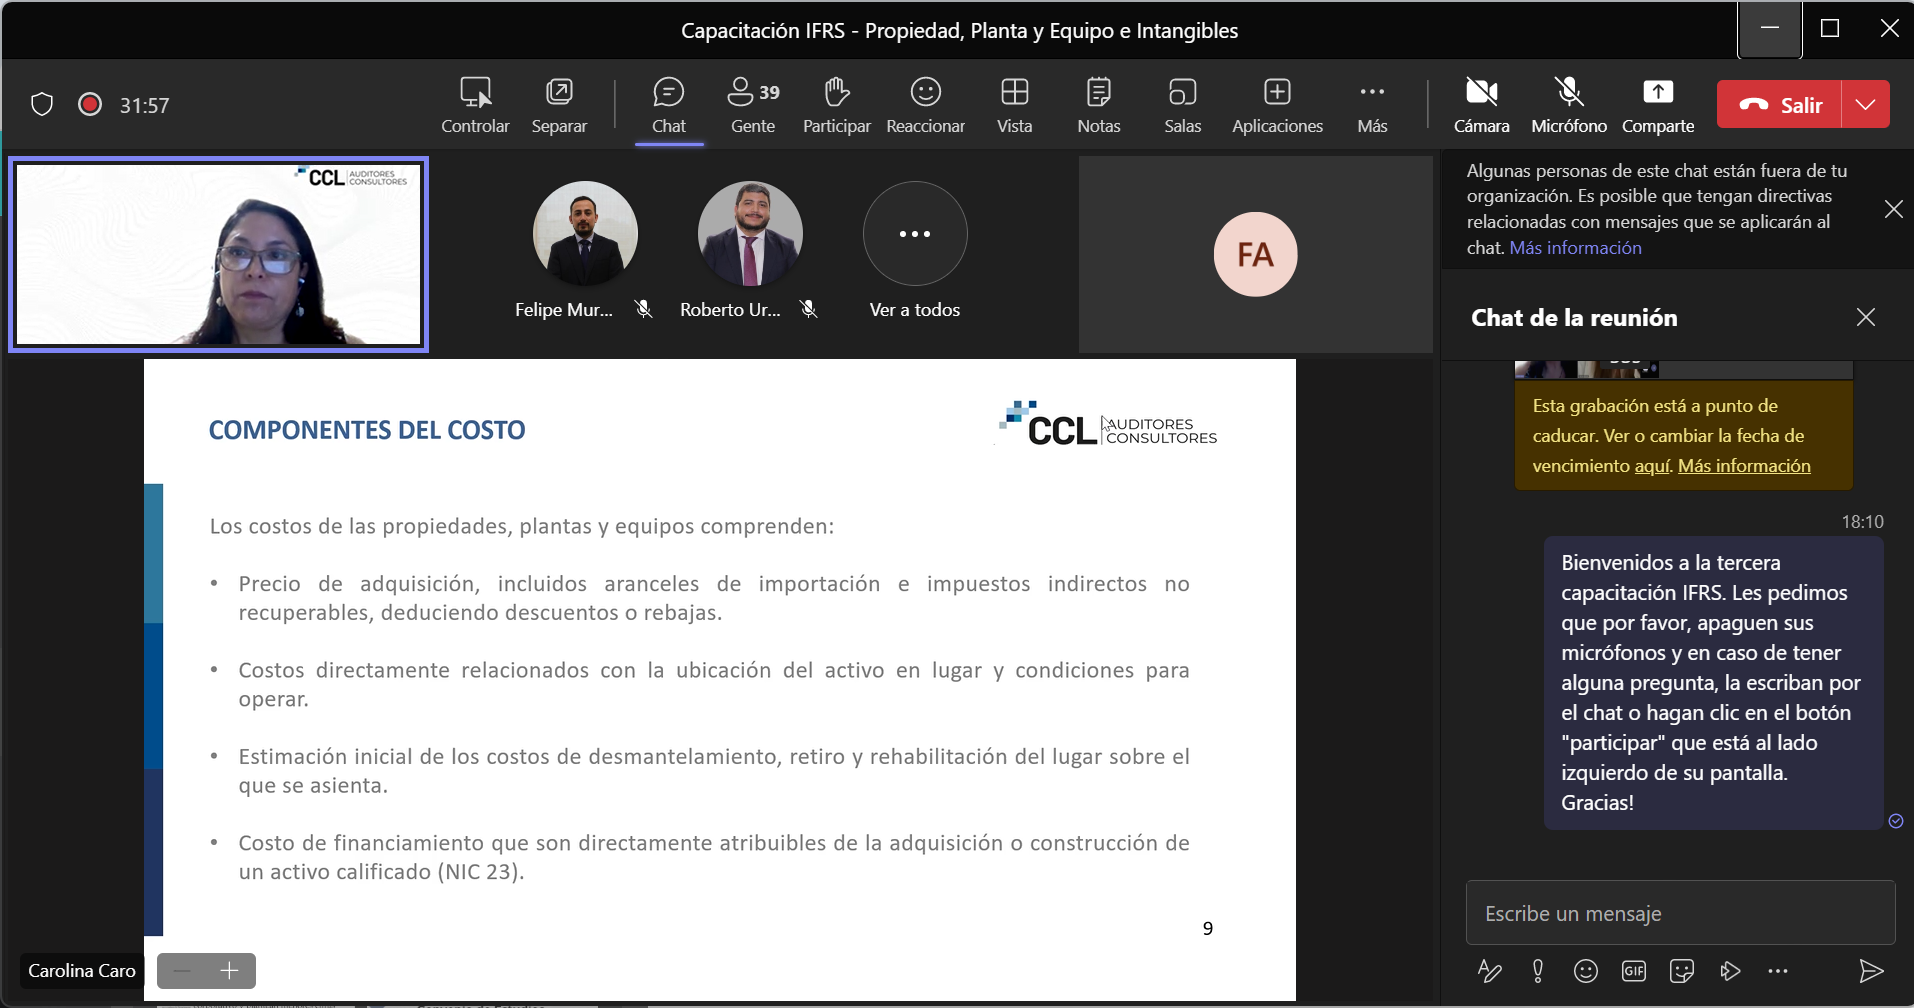This screenshot has height=1008, width=1914.
Task: Open the message format options icon
Action: click(1489, 971)
